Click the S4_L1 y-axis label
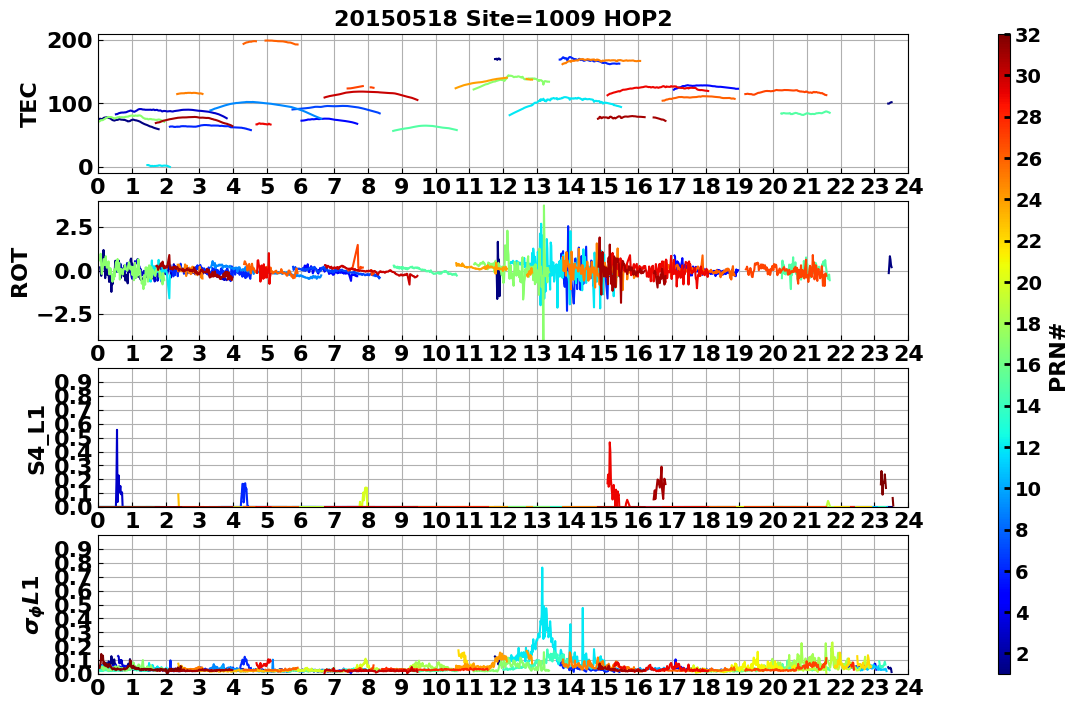The width and height of the screenshot is (1077, 709). tap(36, 440)
